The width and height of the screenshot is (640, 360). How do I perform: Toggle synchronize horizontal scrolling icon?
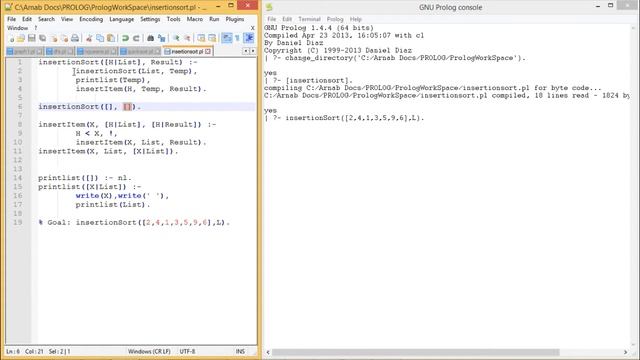click(212, 38)
